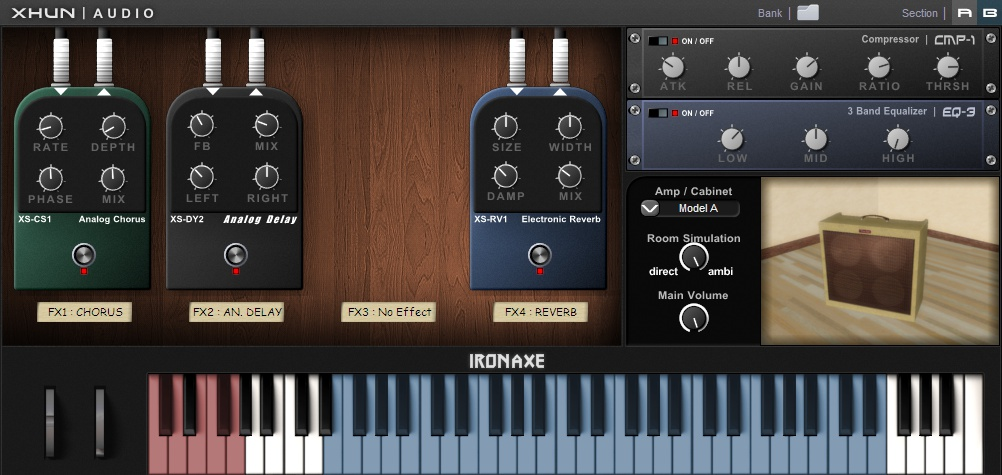Toggle the Compressor ON/OFF switch
This screenshot has height=475, width=1002.
click(658, 41)
